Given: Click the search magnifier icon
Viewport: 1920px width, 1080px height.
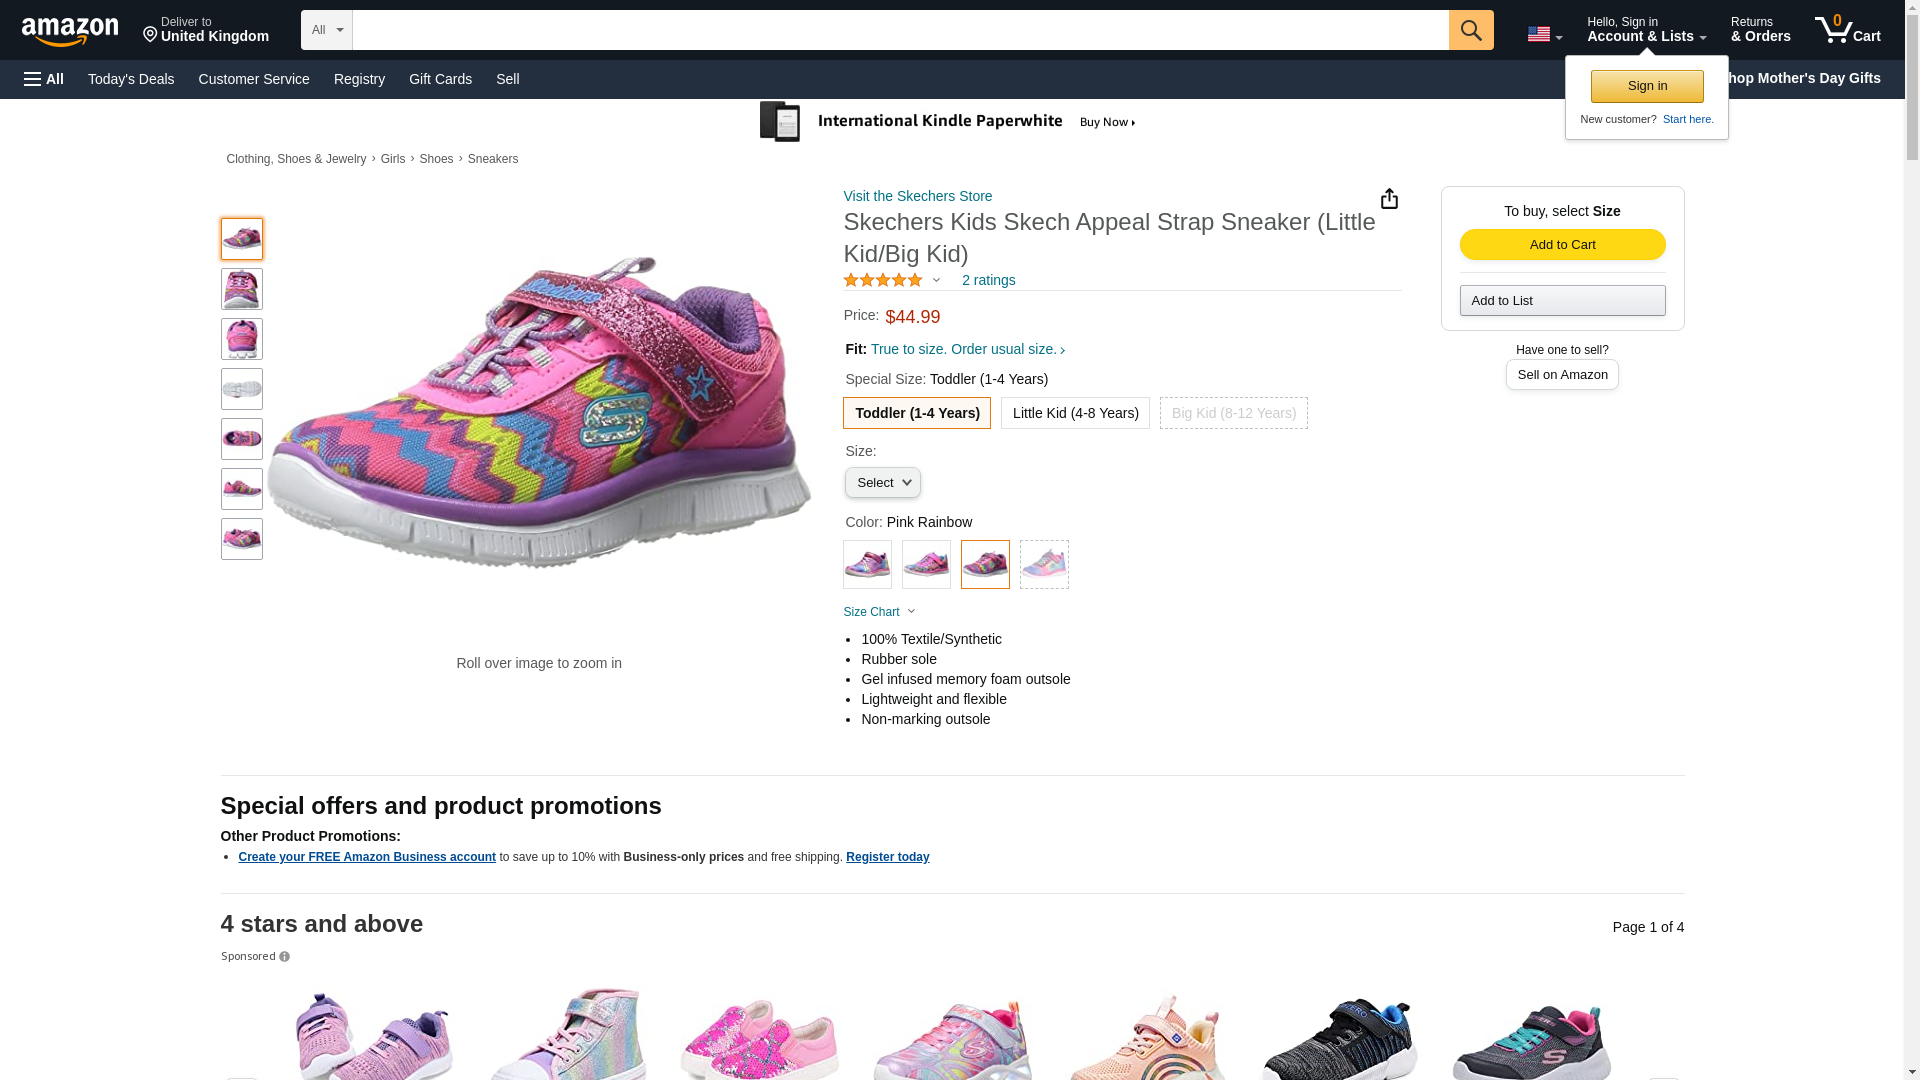Looking at the screenshot, I should tap(1470, 30).
